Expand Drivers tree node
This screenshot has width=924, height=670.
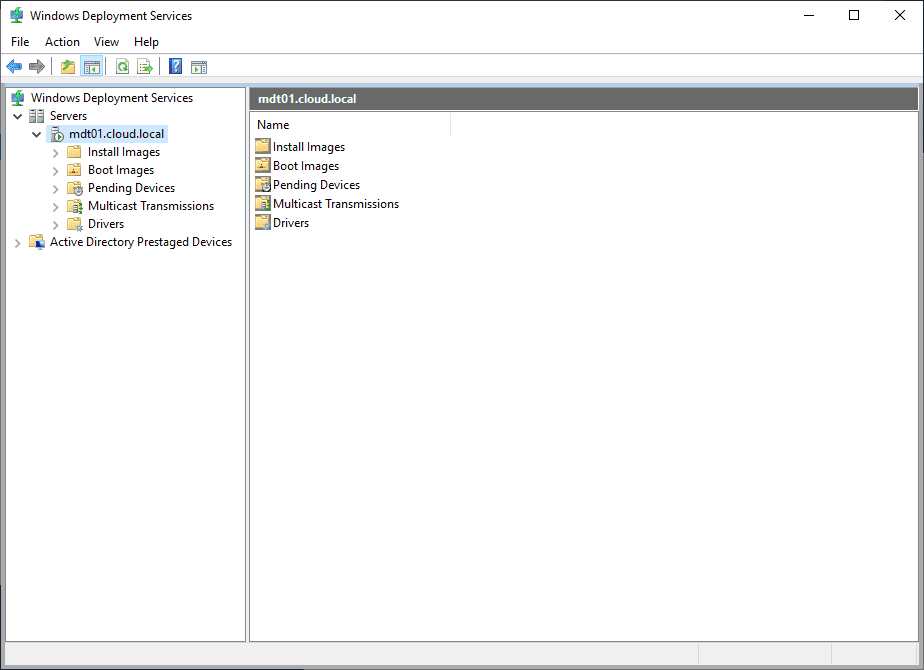coord(55,225)
